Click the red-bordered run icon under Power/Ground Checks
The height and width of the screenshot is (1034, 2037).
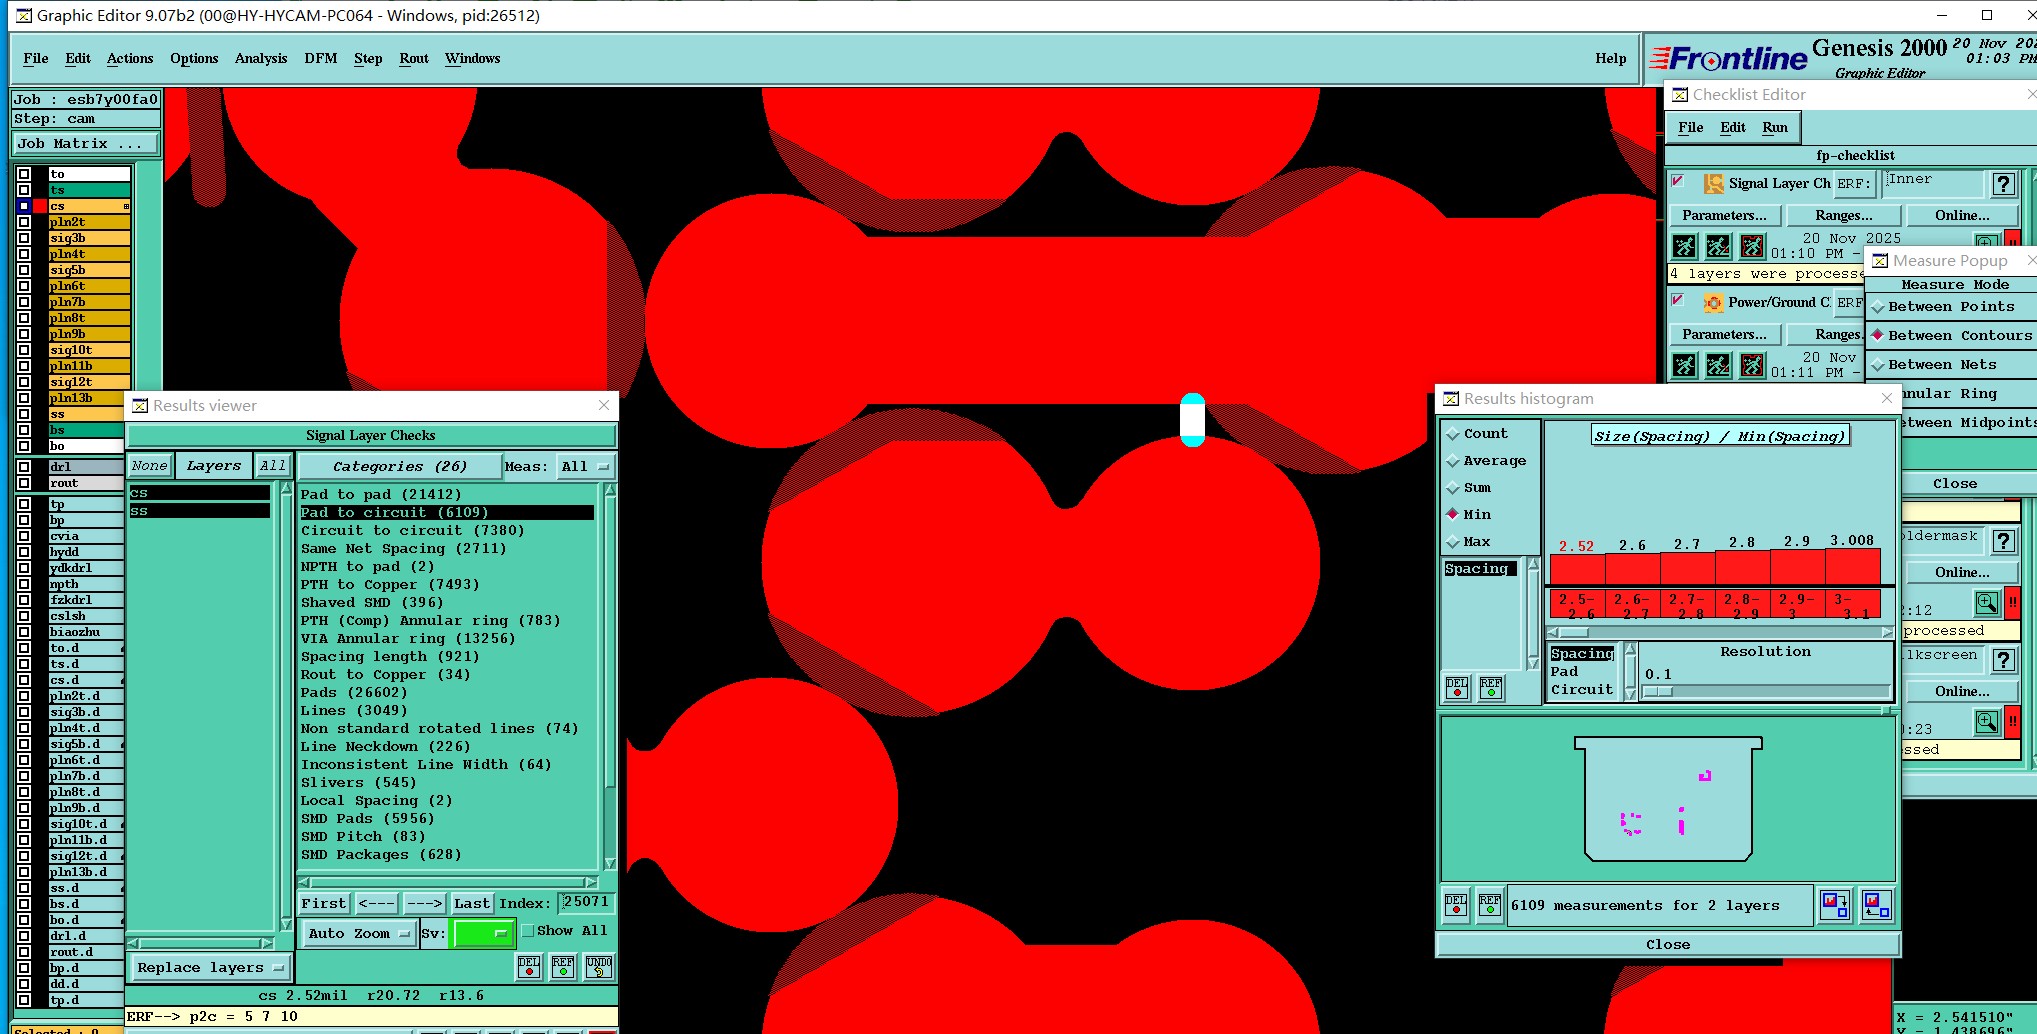pyautogui.click(x=1753, y=365)
